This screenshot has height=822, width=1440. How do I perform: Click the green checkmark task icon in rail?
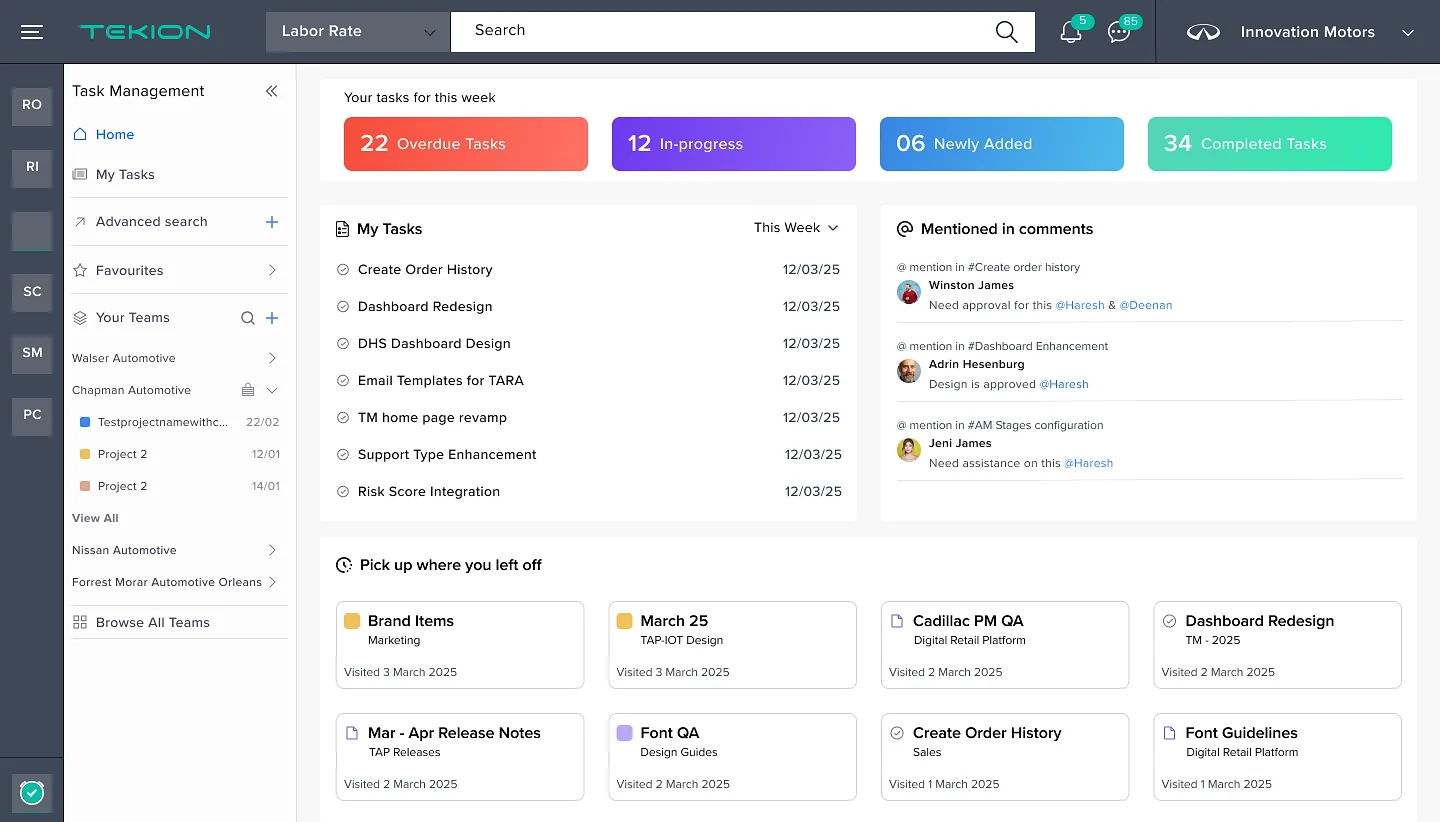[x=32, y=793]
